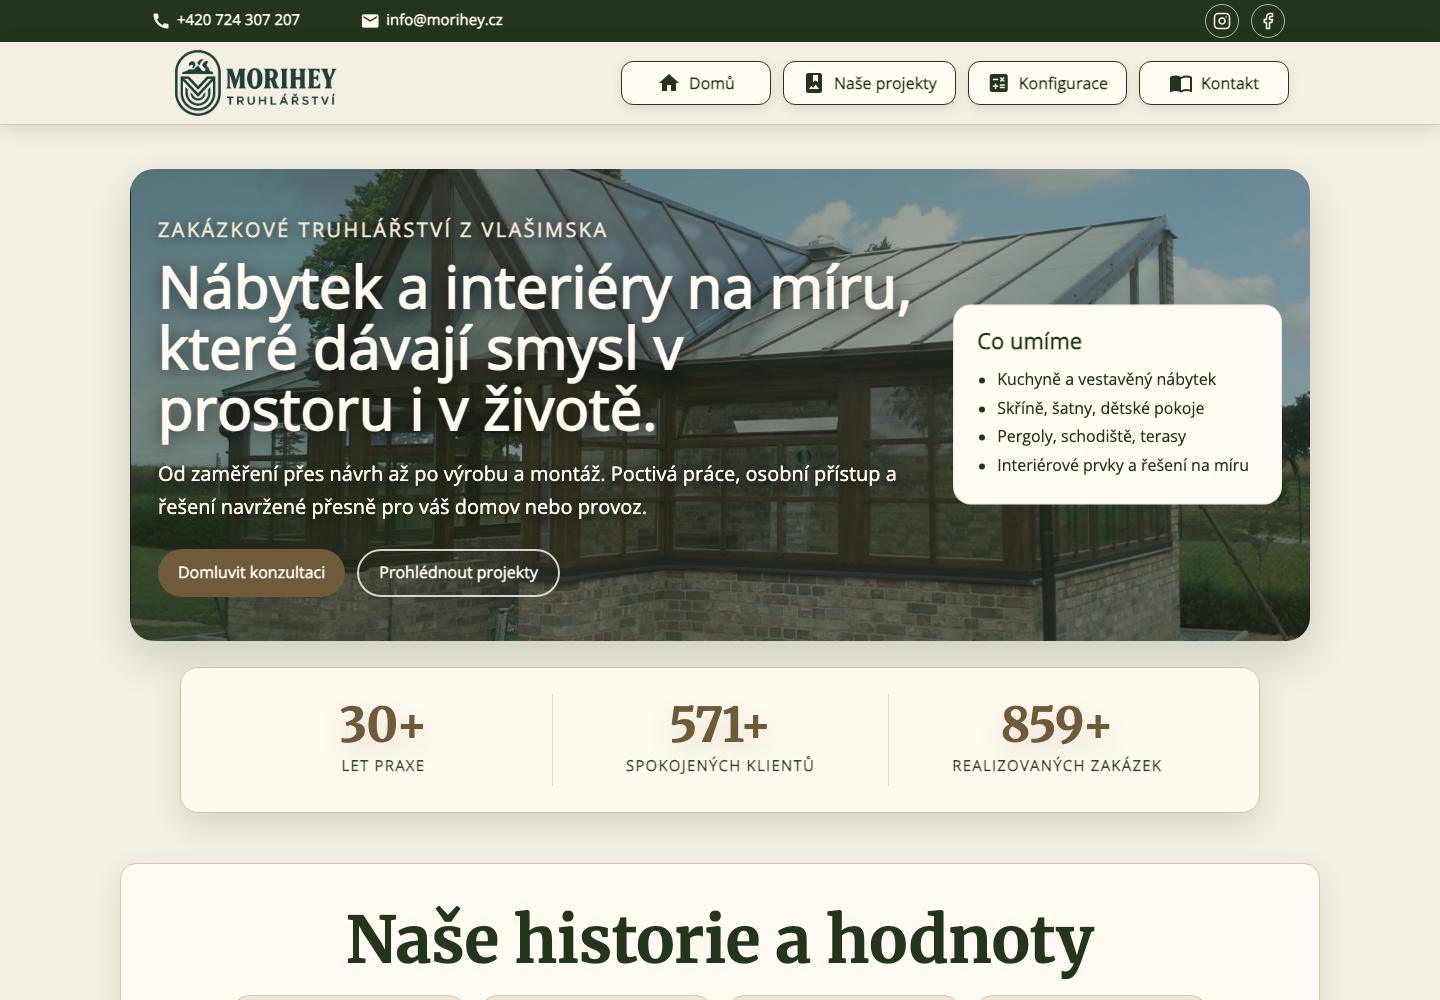1440x1000 pixels.
Task: Click the Naše historie a hodnoty heading
Action: point(720,939)
